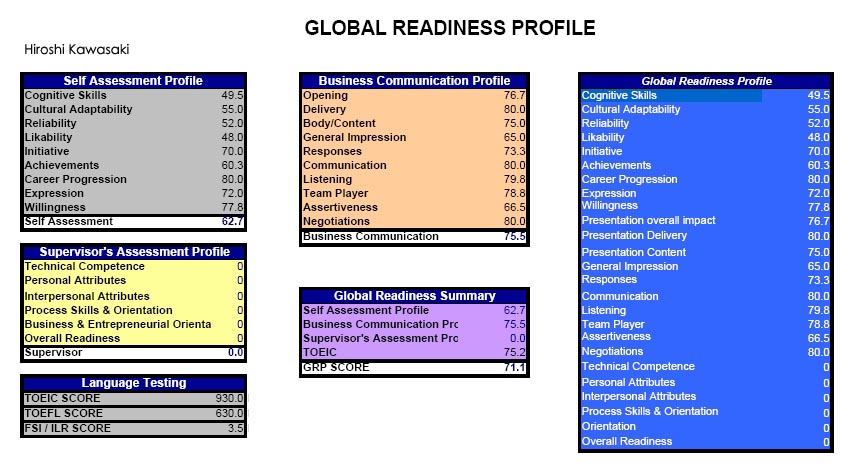857x476 pixels.
Task: Click Overall Readiness in Supervisor's Assessment Profile
Action: (72, 338)
